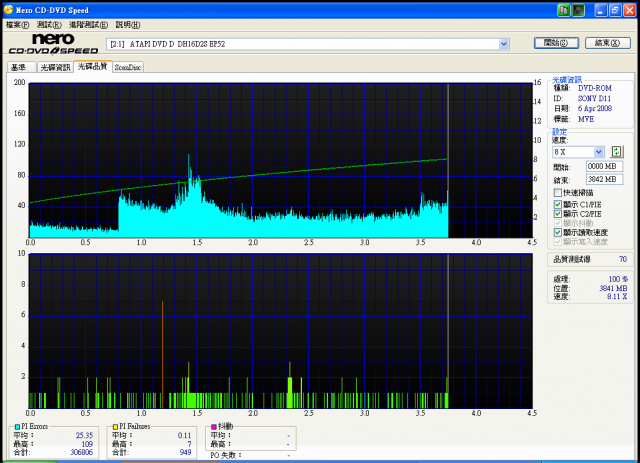Viewport: 640px width, 463px height.
Task: Click the disc type DVD-ROM text
Action: 595,88
